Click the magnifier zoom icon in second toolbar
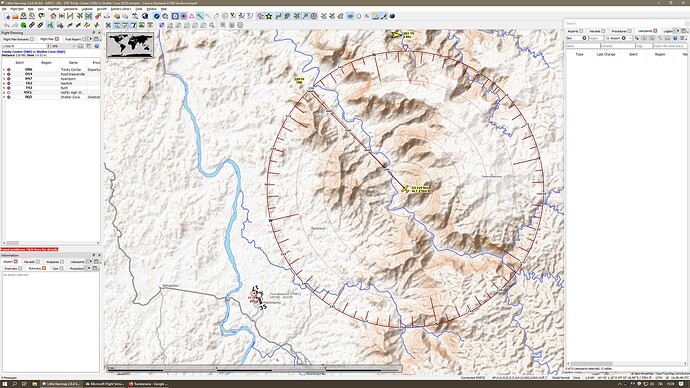Image resolution: width=690 pixels, height=388 pixels. pos(223,25)
